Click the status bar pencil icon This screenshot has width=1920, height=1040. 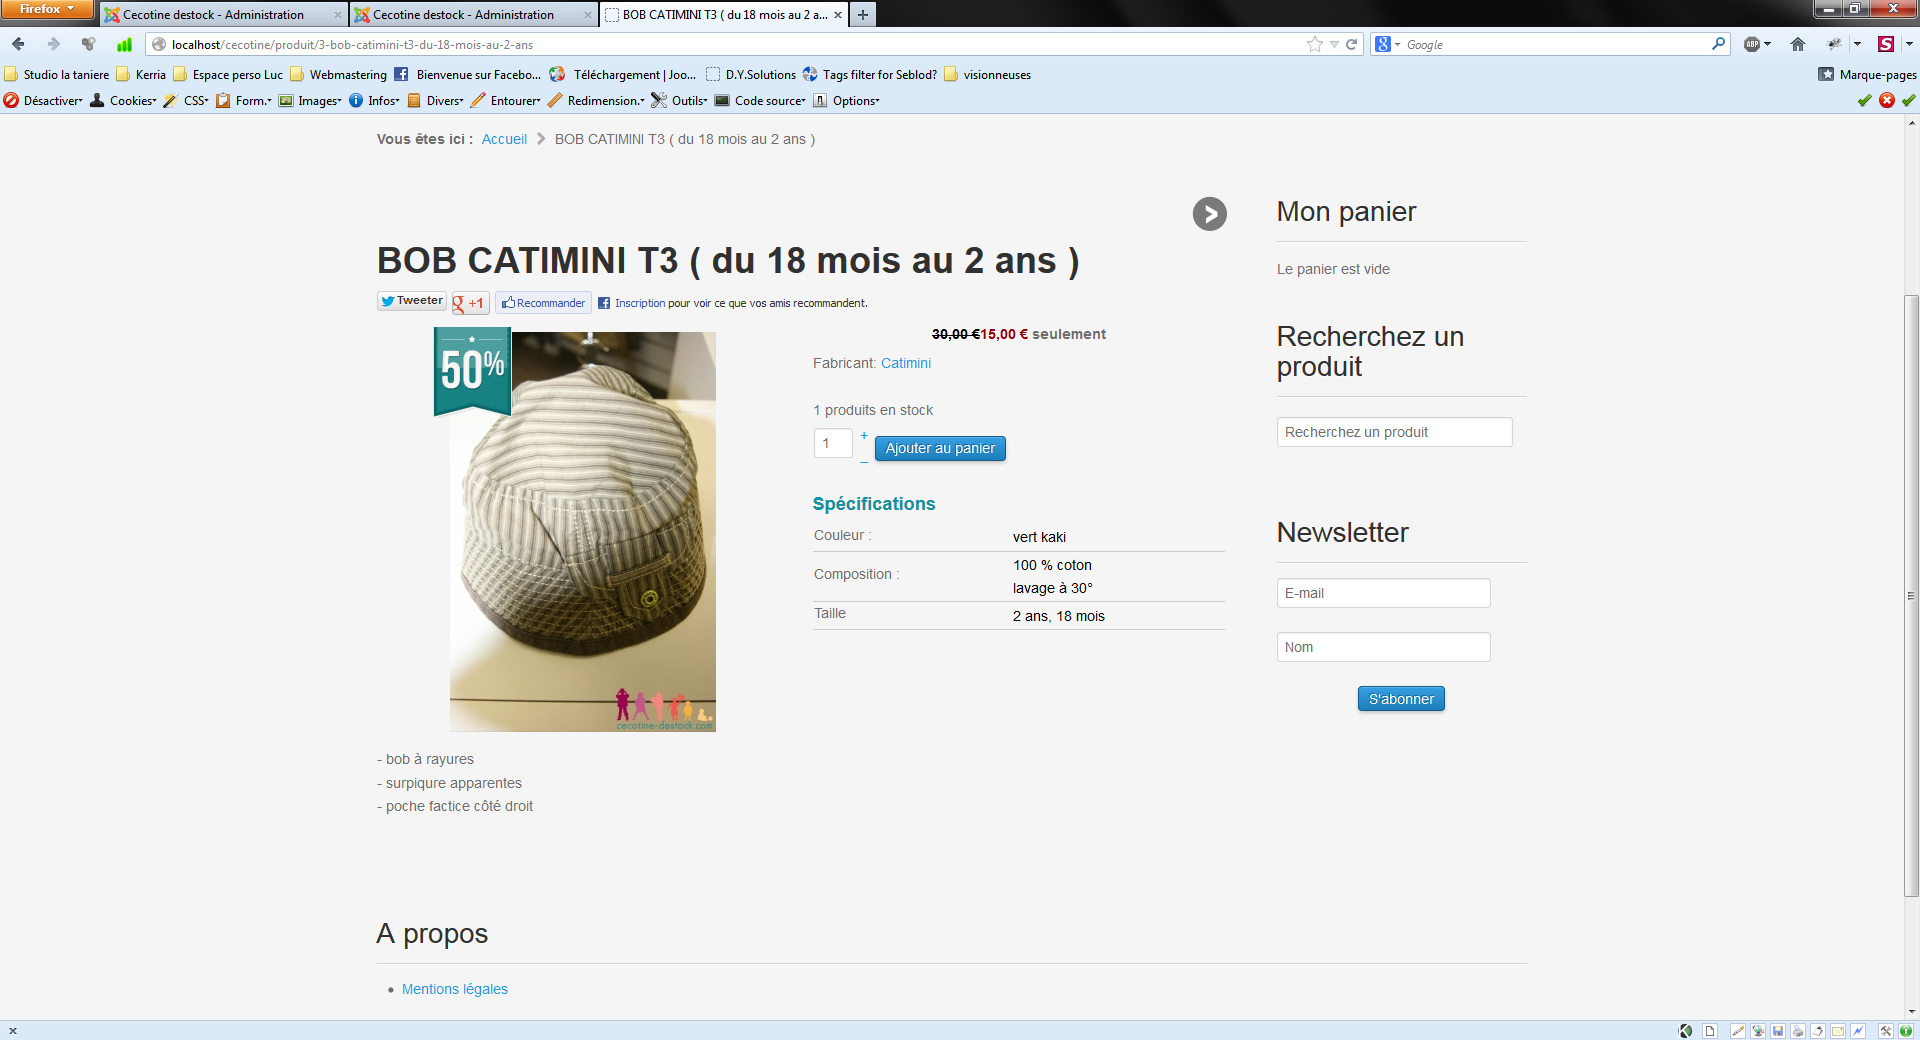click(1738, 1031)
